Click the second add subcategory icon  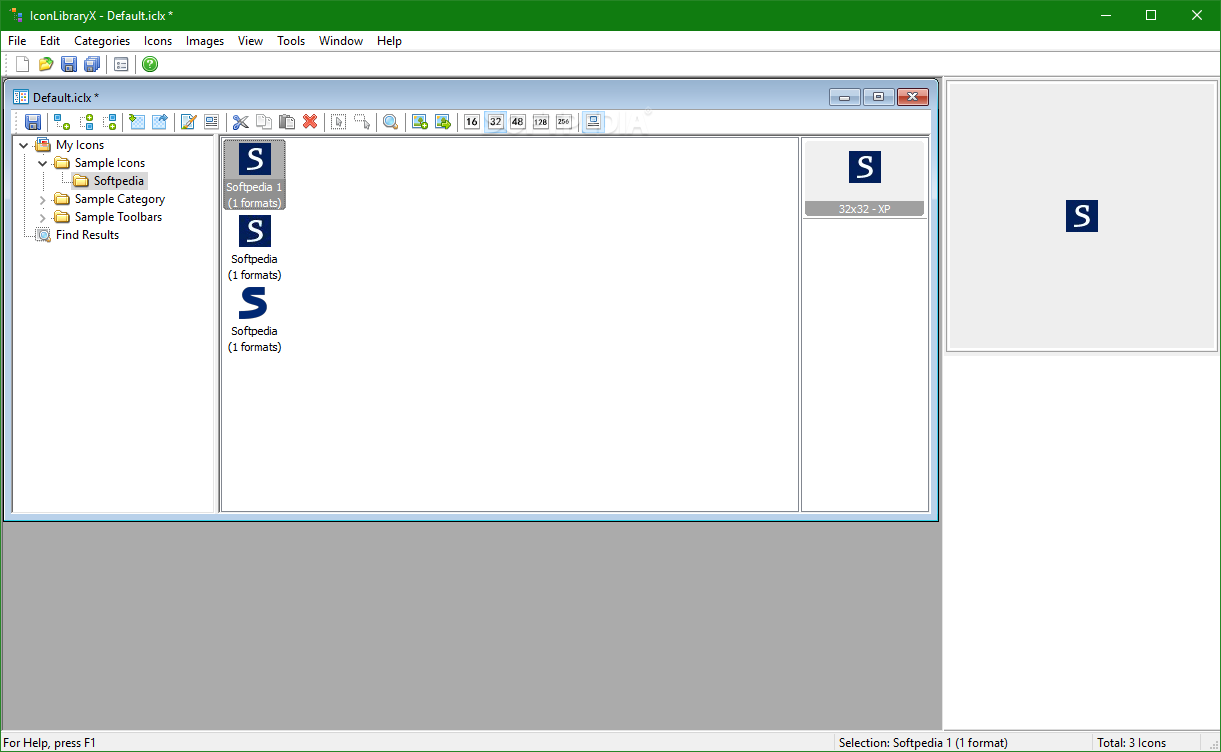coord(86,122)
